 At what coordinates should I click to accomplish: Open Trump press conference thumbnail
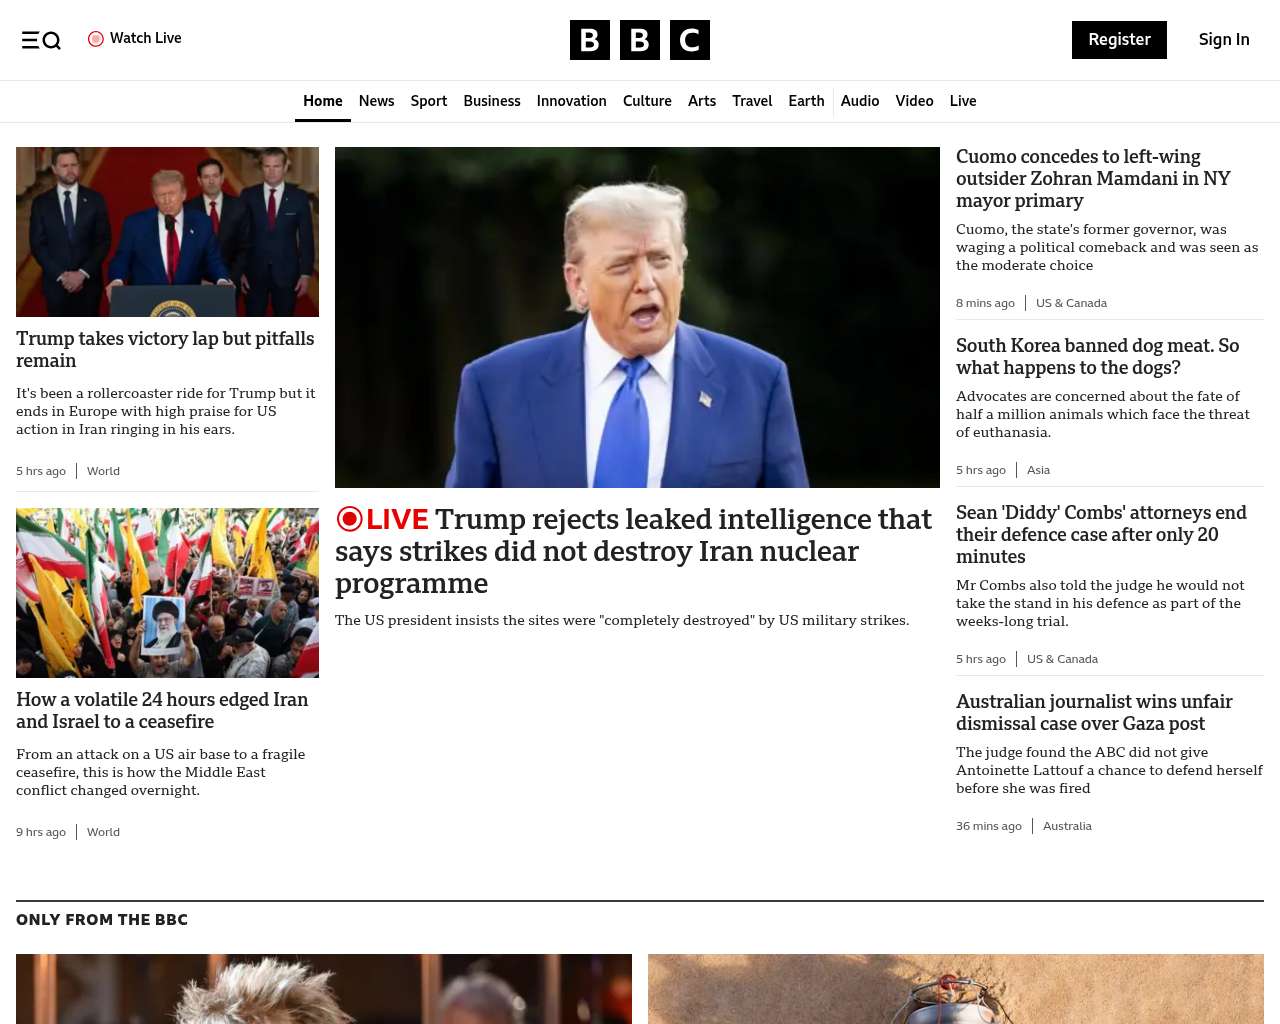(x=167, y=232)
